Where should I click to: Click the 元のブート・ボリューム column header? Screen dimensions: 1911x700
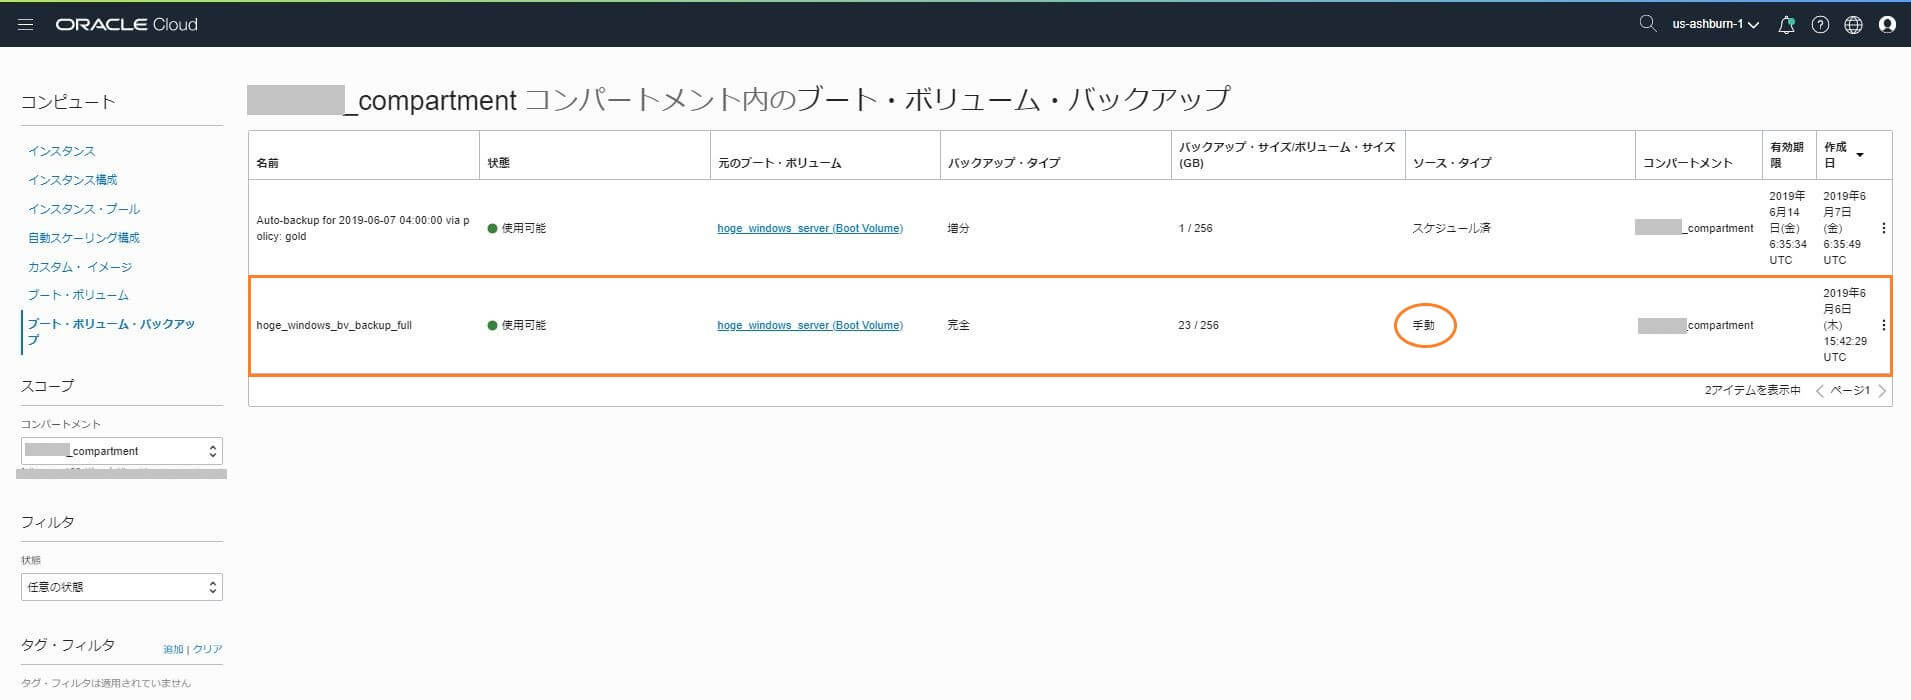[780, 163]
